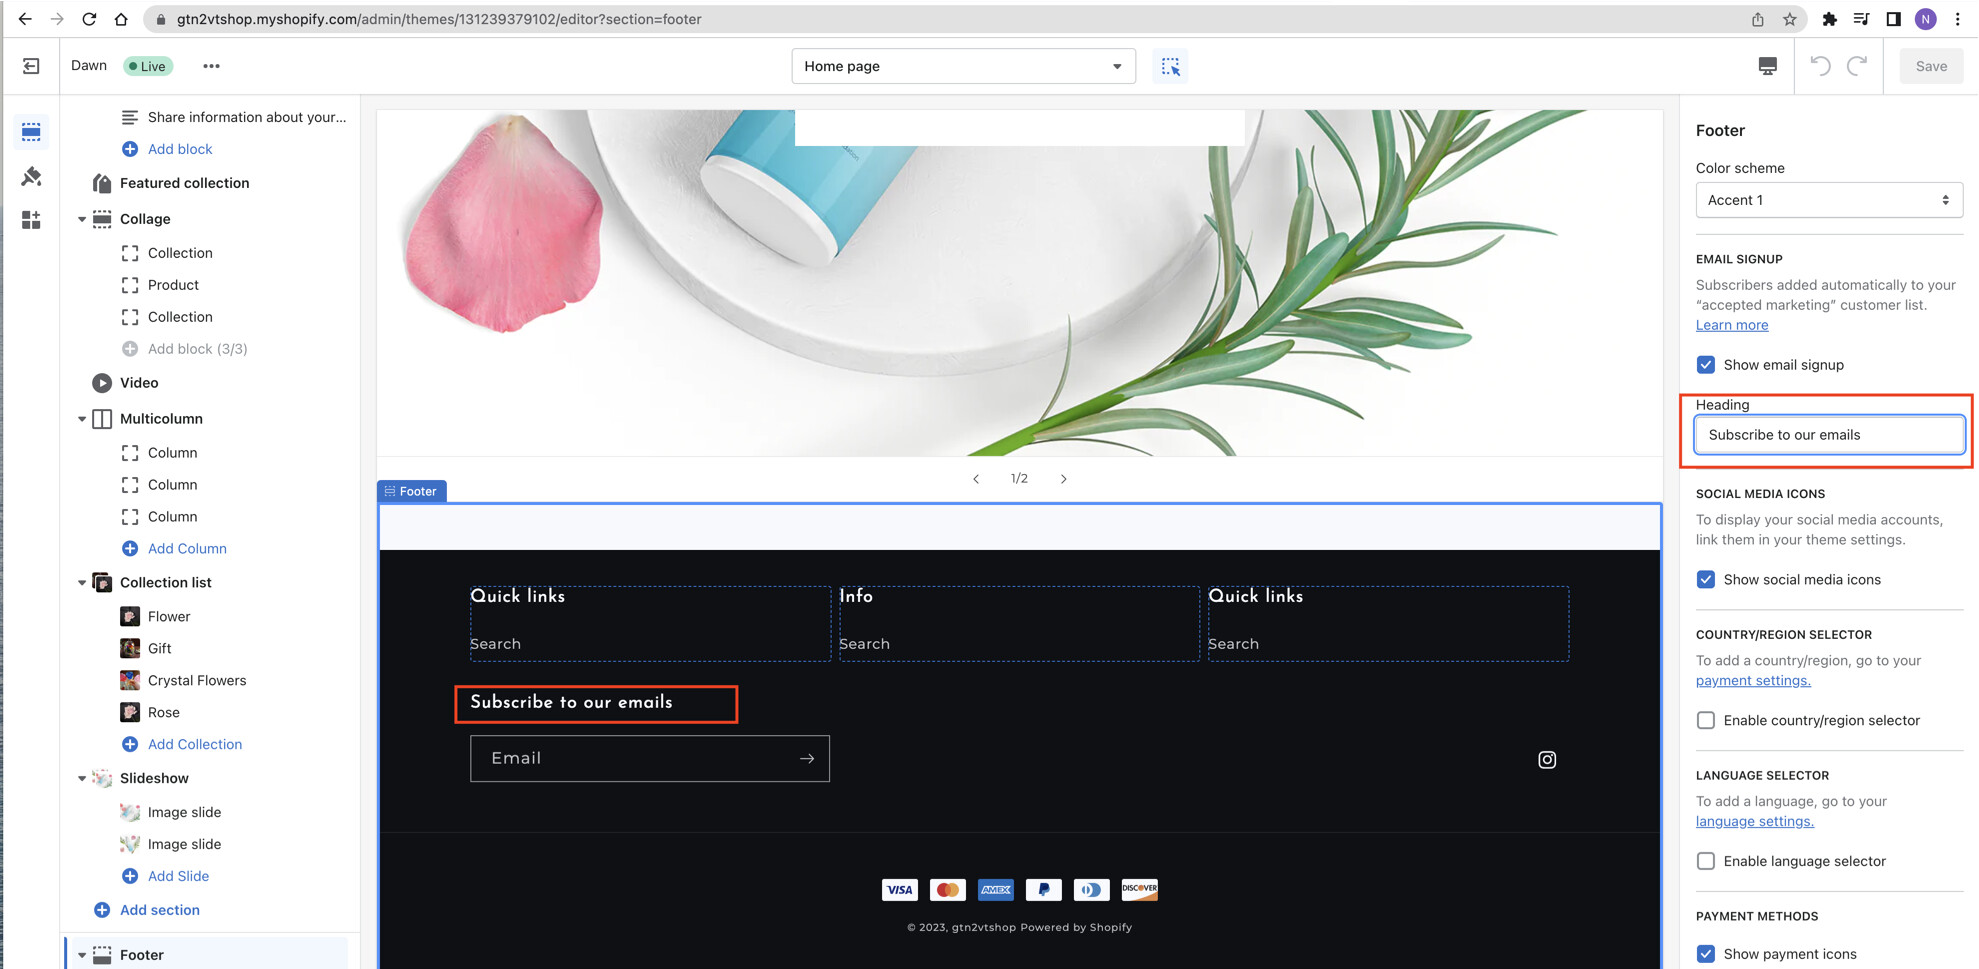The image size is (1979, 969).
Task: Open the Learn more link
Action: [x=1732, y=325]
